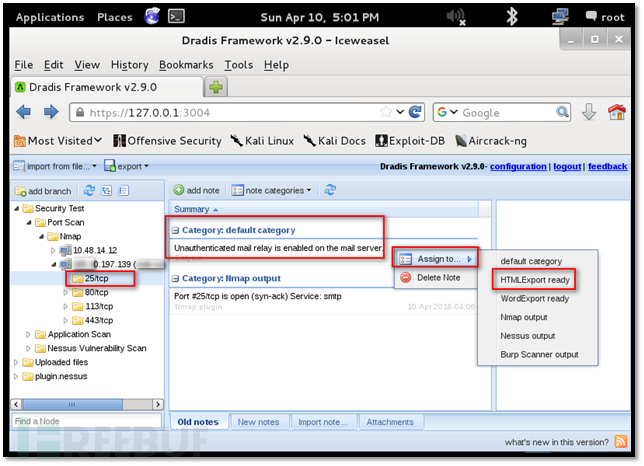The image size is (644, 466).
Task: Open the Offensive Security bookmark
Action: pyautogui.click(x=167, y=141)
